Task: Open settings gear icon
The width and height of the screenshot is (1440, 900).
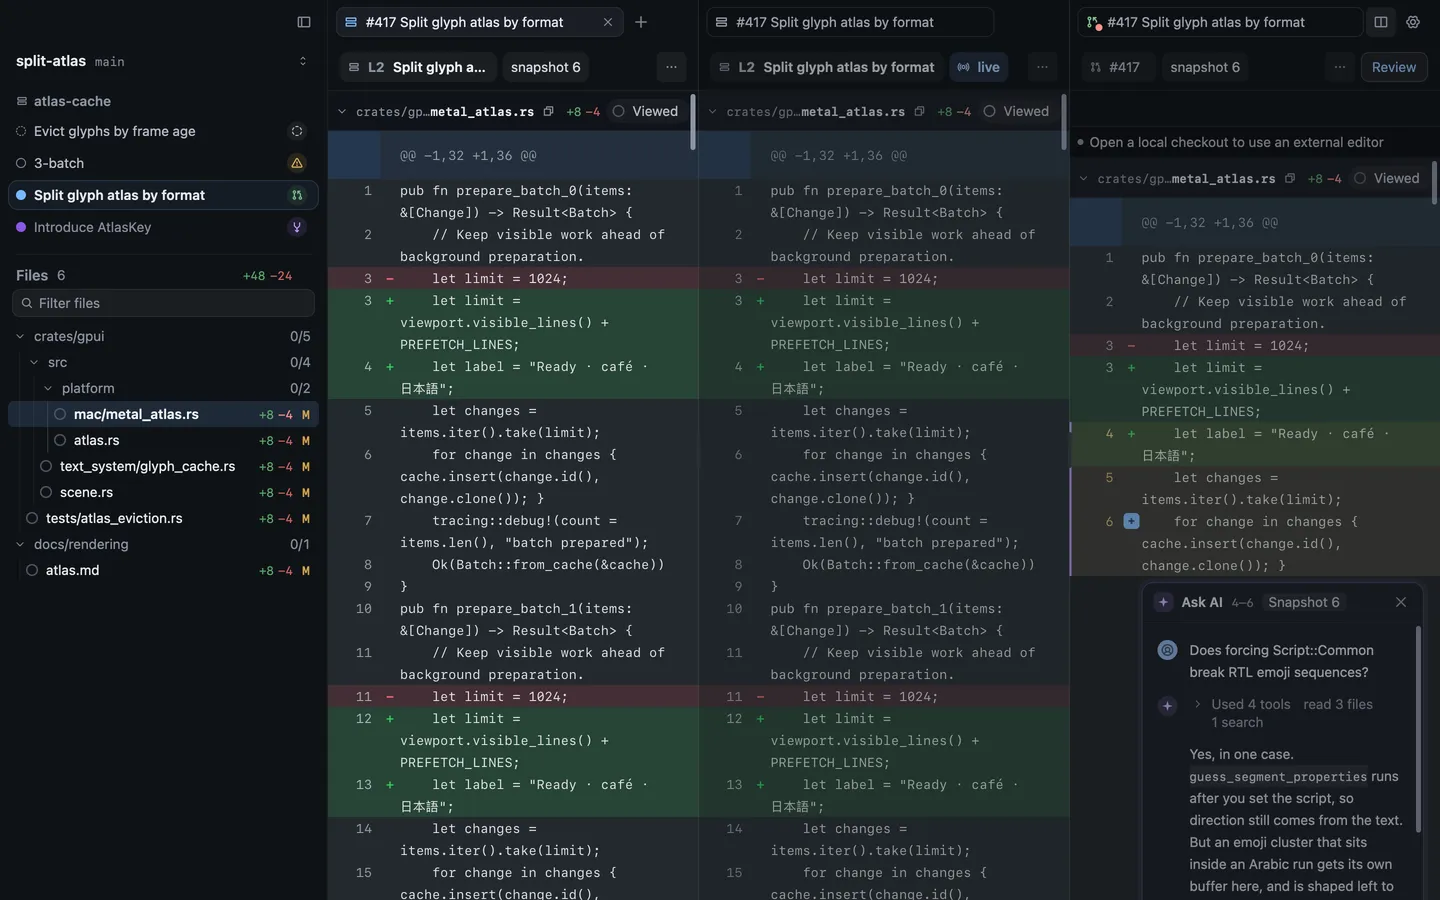Action: (x=1413, y=22)
